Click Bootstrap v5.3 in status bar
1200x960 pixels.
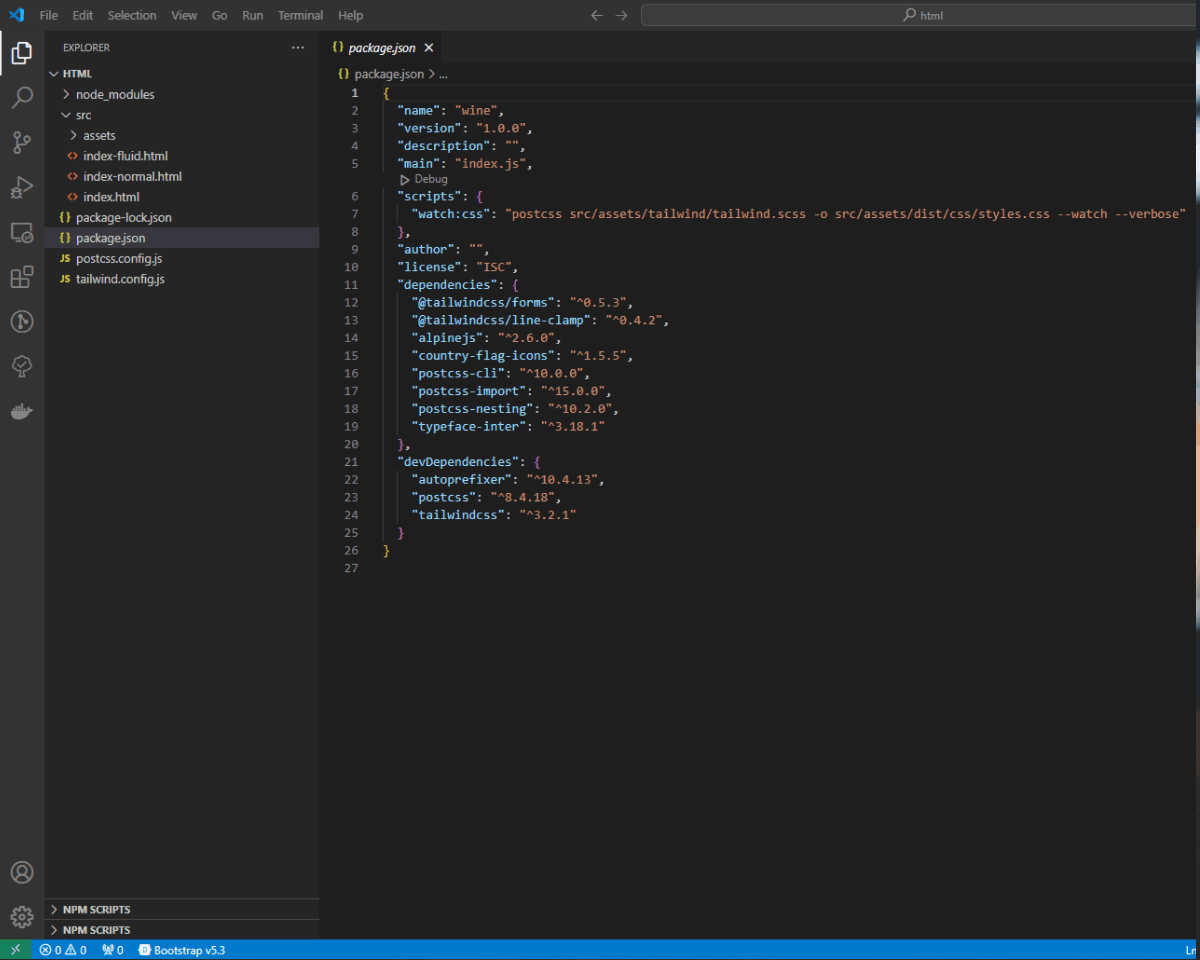coord(182,950)
